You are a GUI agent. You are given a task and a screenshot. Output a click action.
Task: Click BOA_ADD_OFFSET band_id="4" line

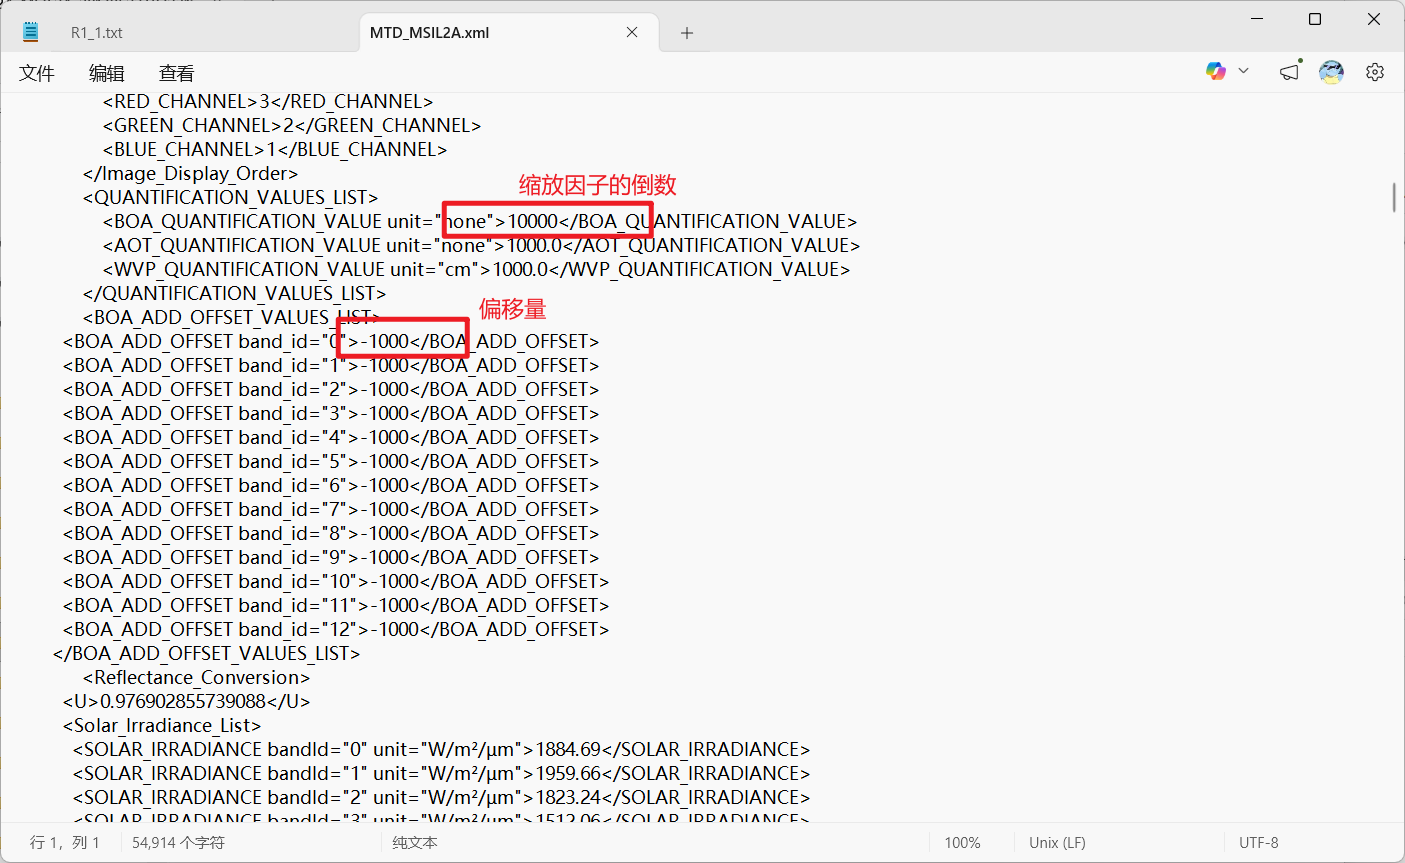[x=331, y=437]
